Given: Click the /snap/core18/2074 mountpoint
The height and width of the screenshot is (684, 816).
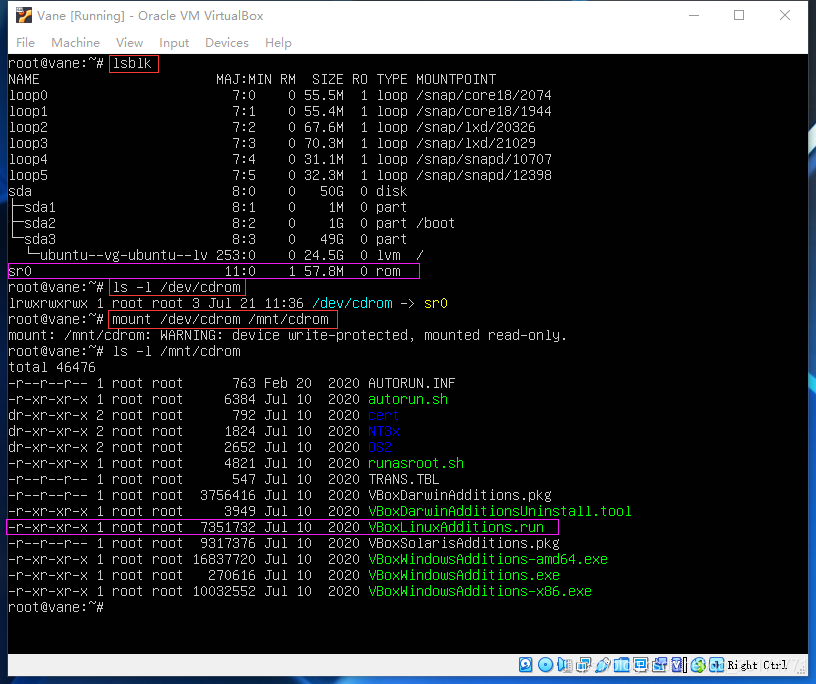Looking at the screenshot, I should click(484, 95).
